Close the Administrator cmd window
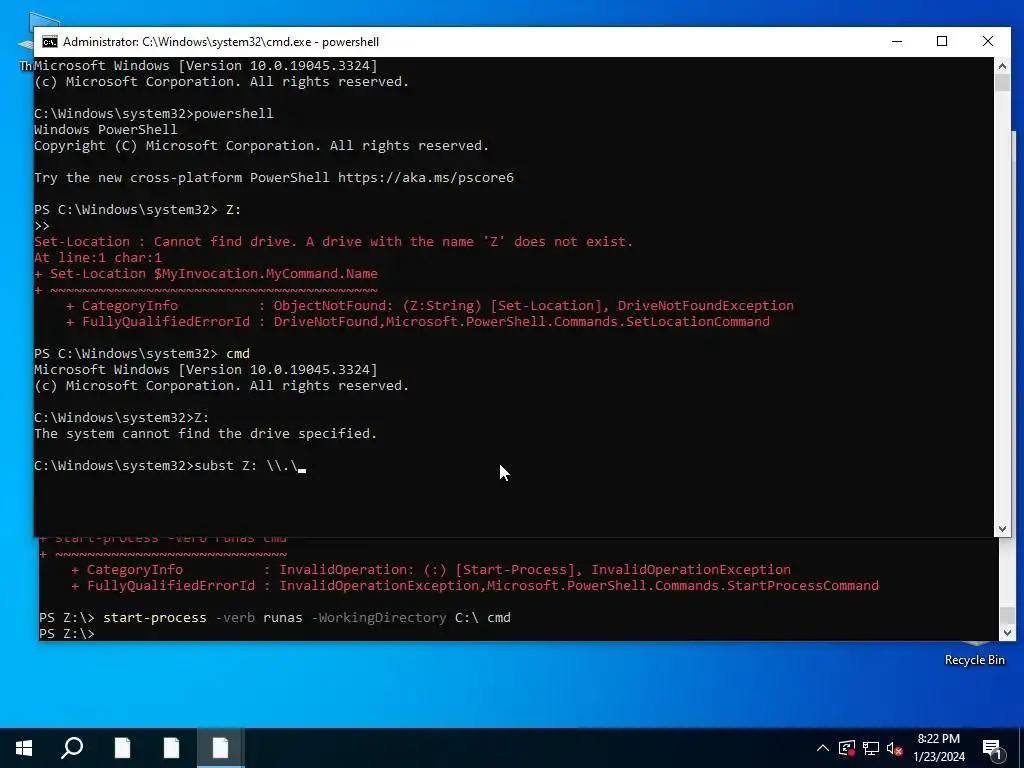Viewport: 1024px width, 768px height. pos(987,41)
